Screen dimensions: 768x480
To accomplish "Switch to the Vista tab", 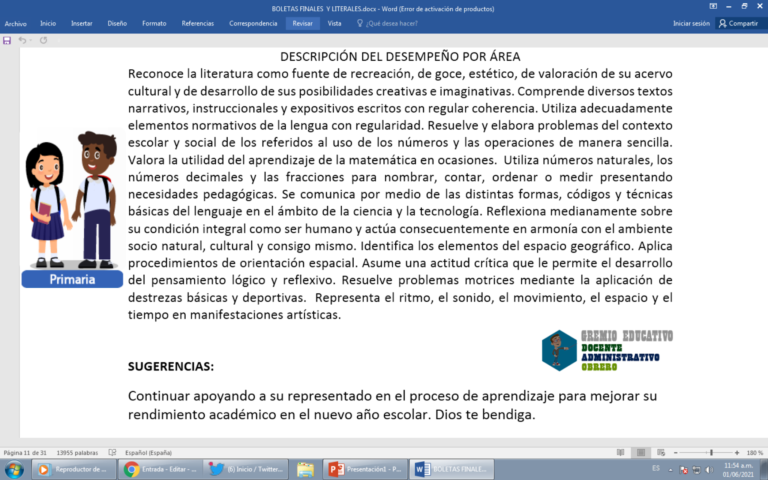I will click(x=335, y=24).
